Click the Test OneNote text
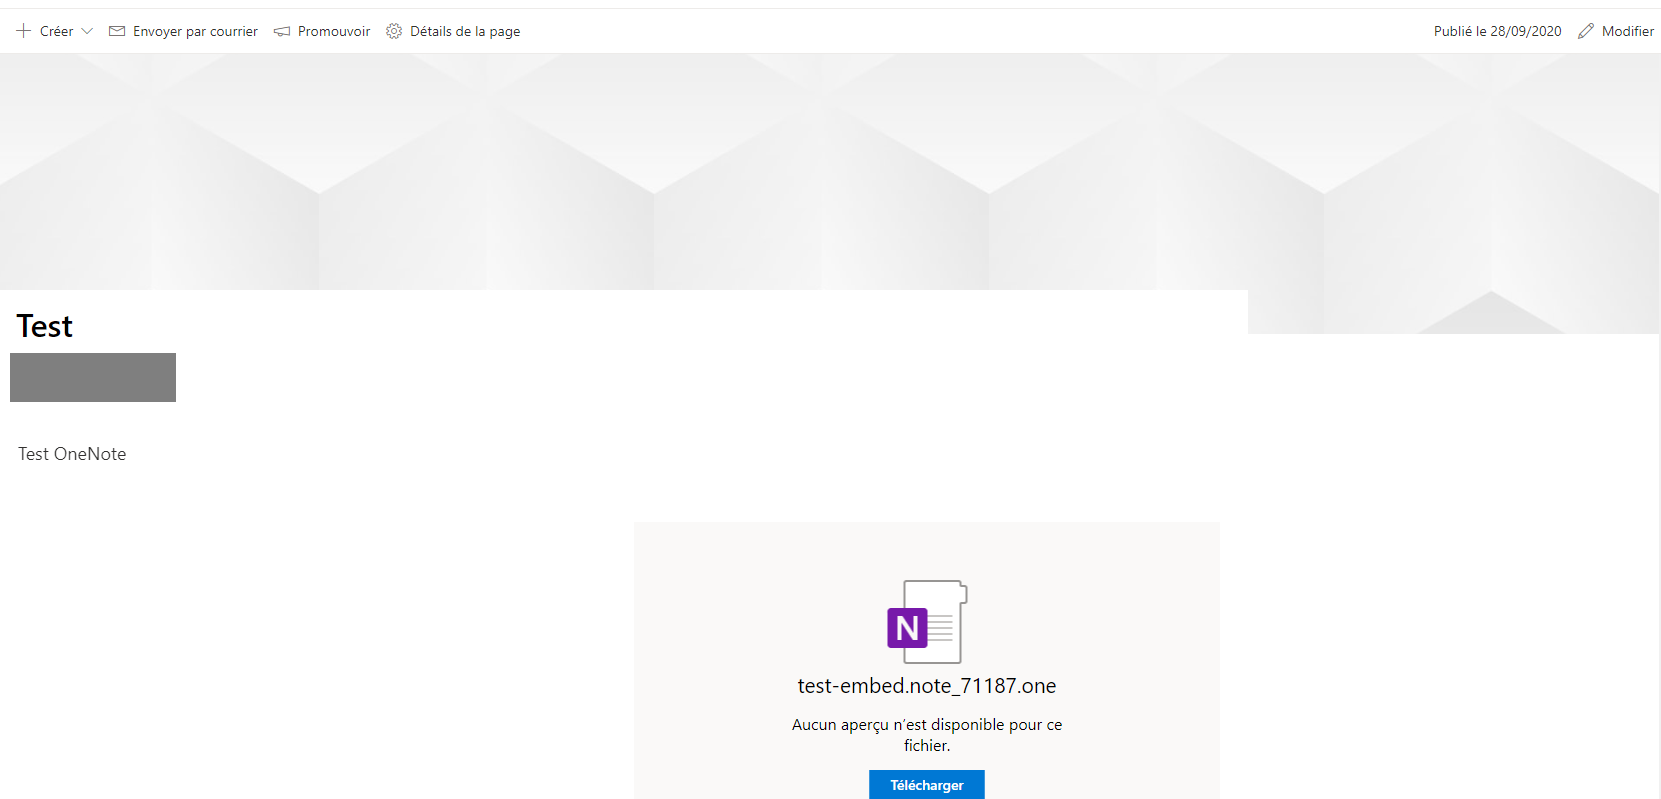1661x799 pixels. 72,454
